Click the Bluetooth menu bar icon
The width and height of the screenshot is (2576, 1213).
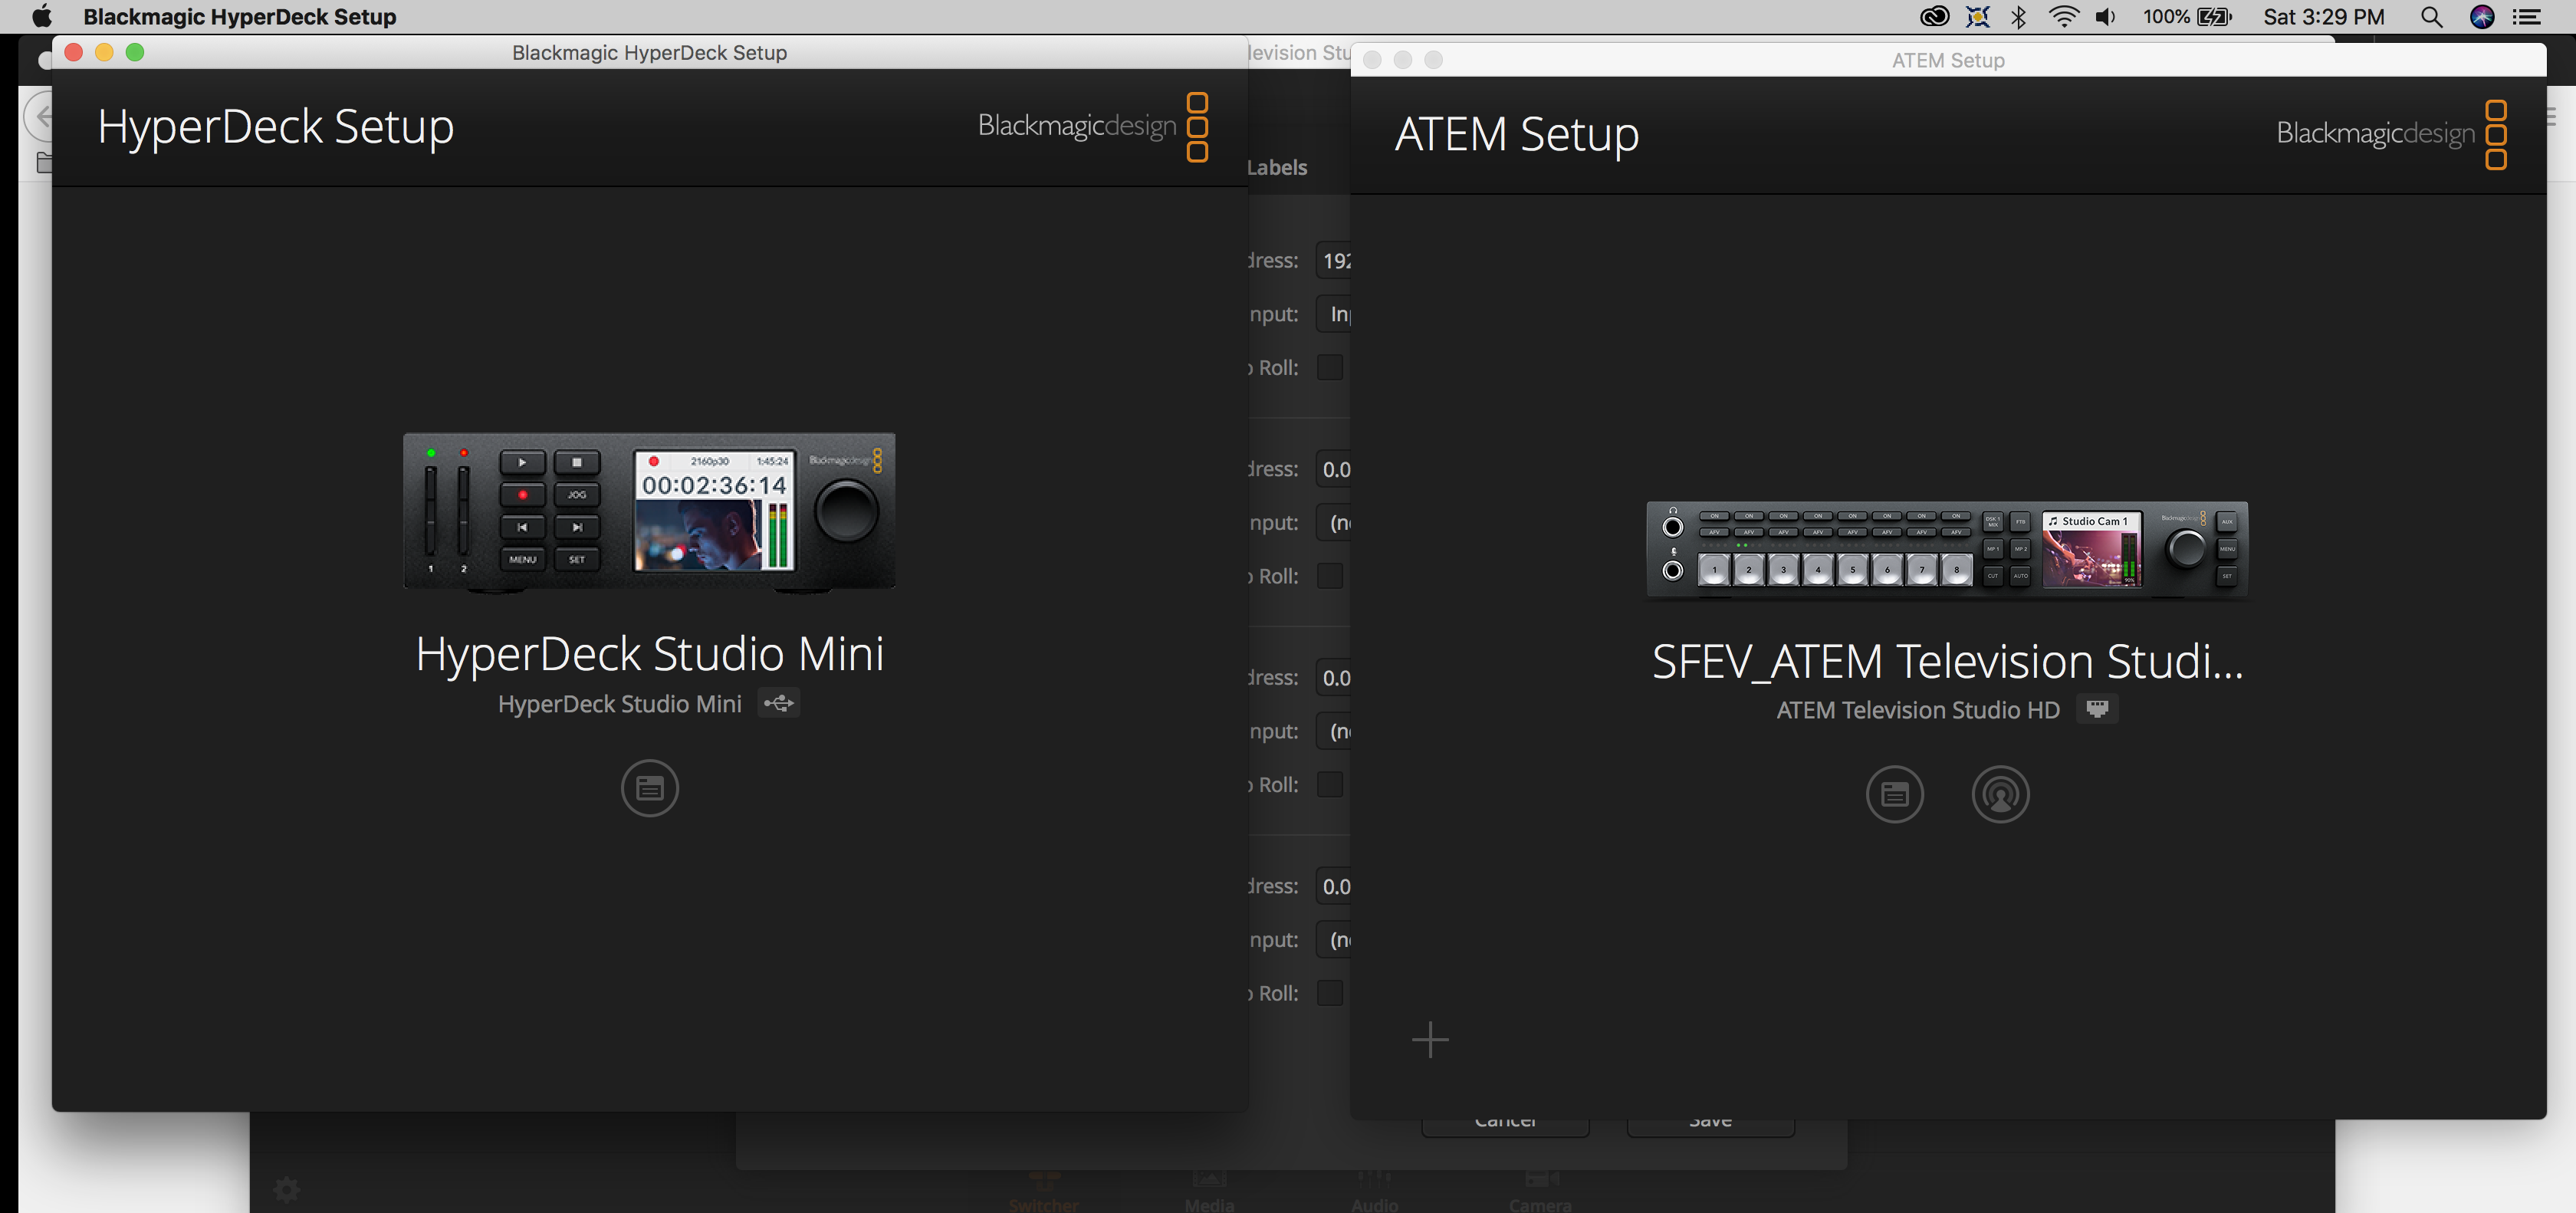[x=2018, y=17]
